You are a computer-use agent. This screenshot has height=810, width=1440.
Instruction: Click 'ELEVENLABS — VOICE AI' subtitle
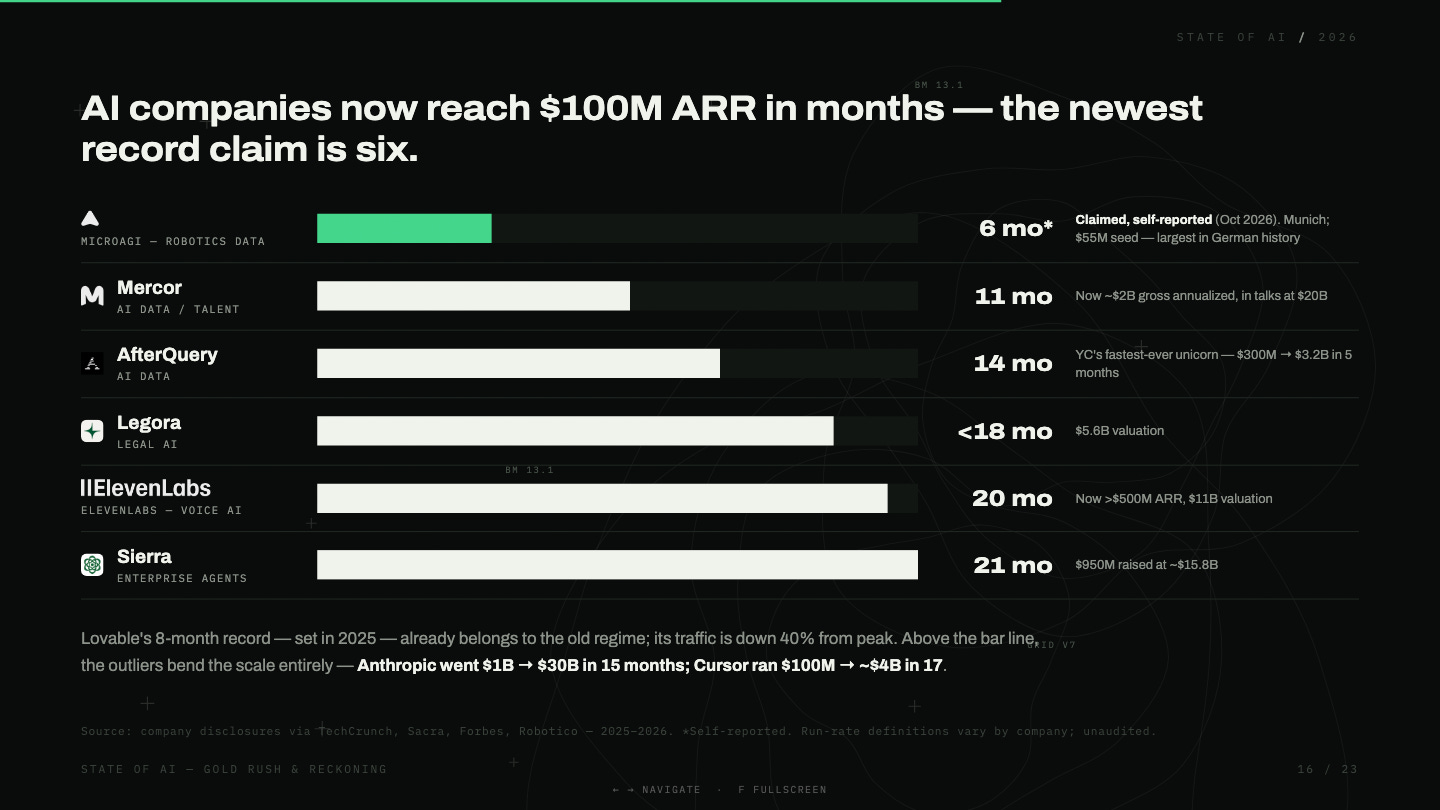click(x=161, y=510)
